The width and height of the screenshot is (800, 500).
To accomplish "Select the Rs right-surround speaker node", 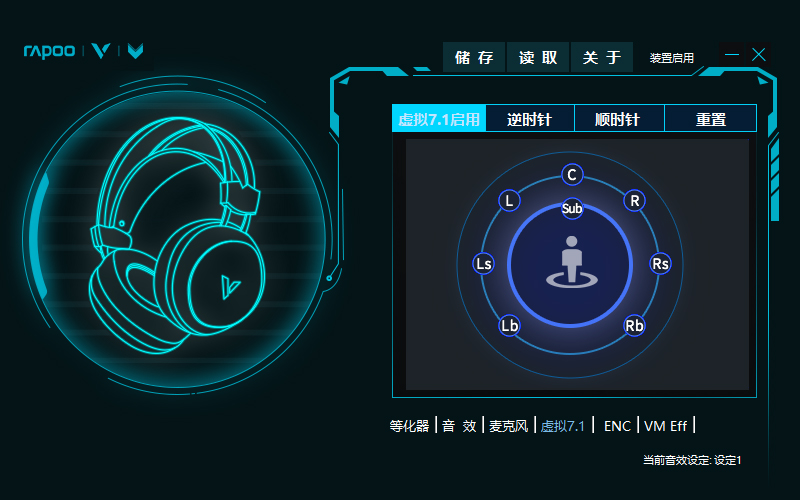I will pos(660,263).
